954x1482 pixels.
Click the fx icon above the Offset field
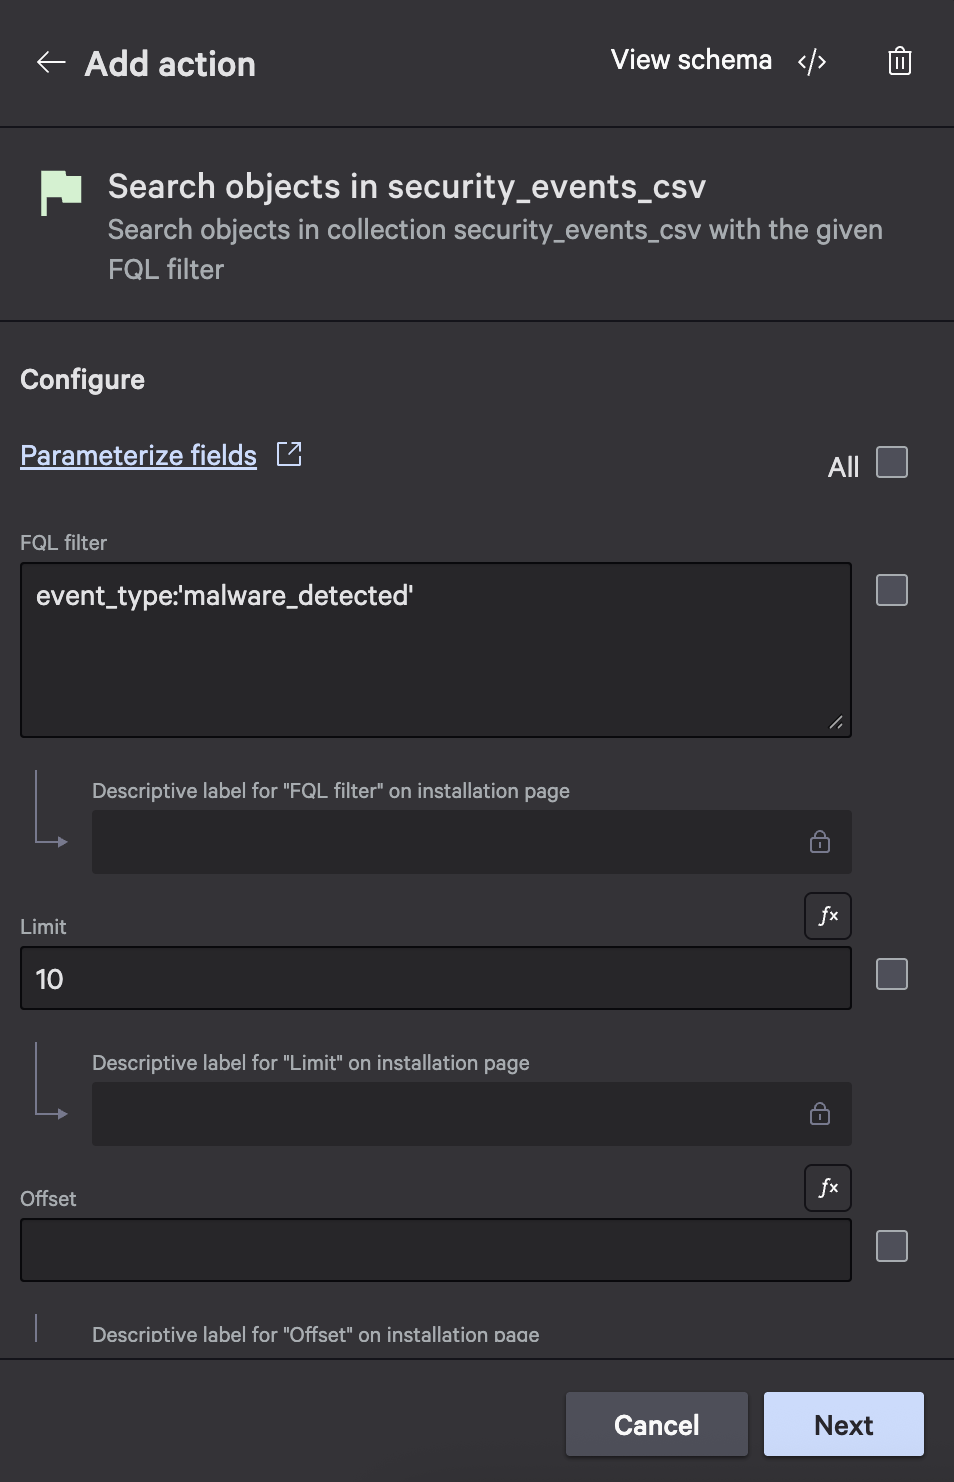(x=827, y=1187)
